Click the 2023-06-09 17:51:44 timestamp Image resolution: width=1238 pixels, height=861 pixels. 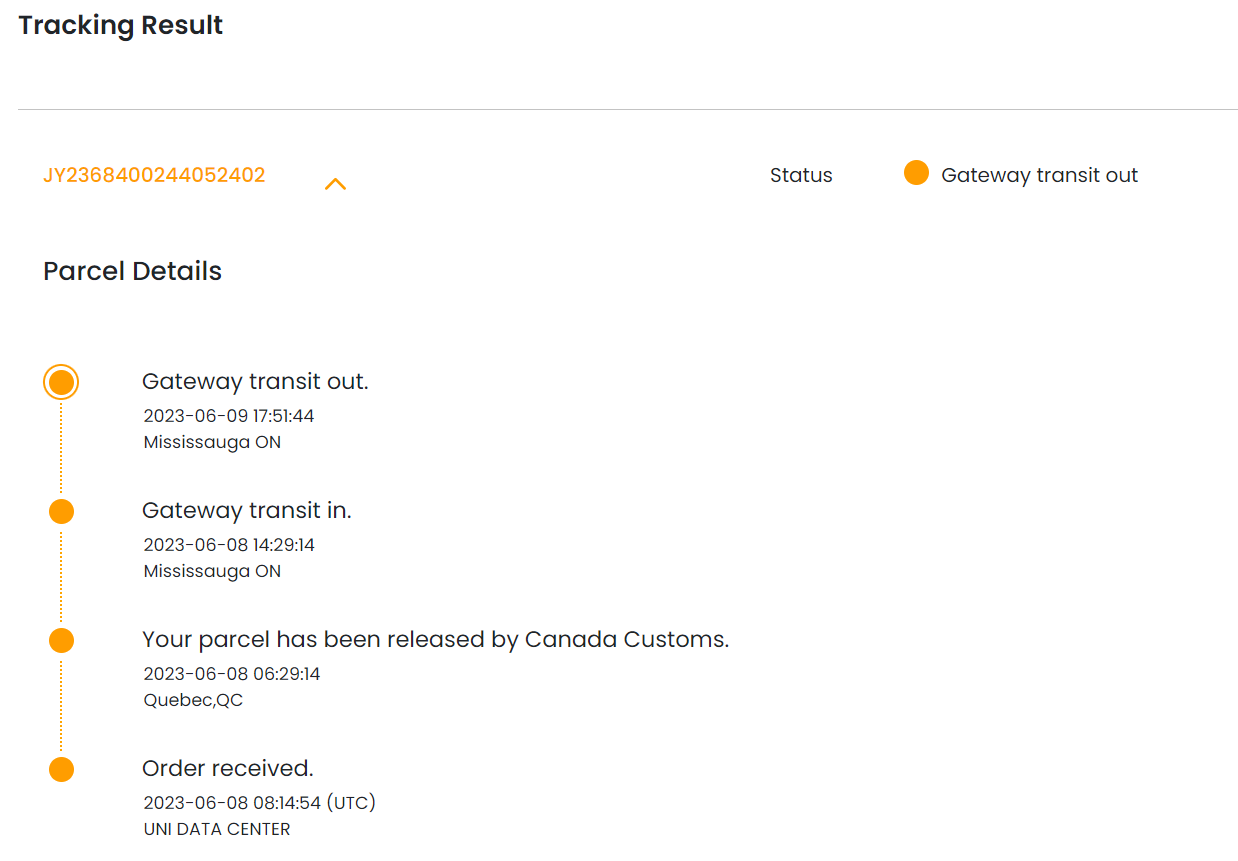tap(229, 416)
